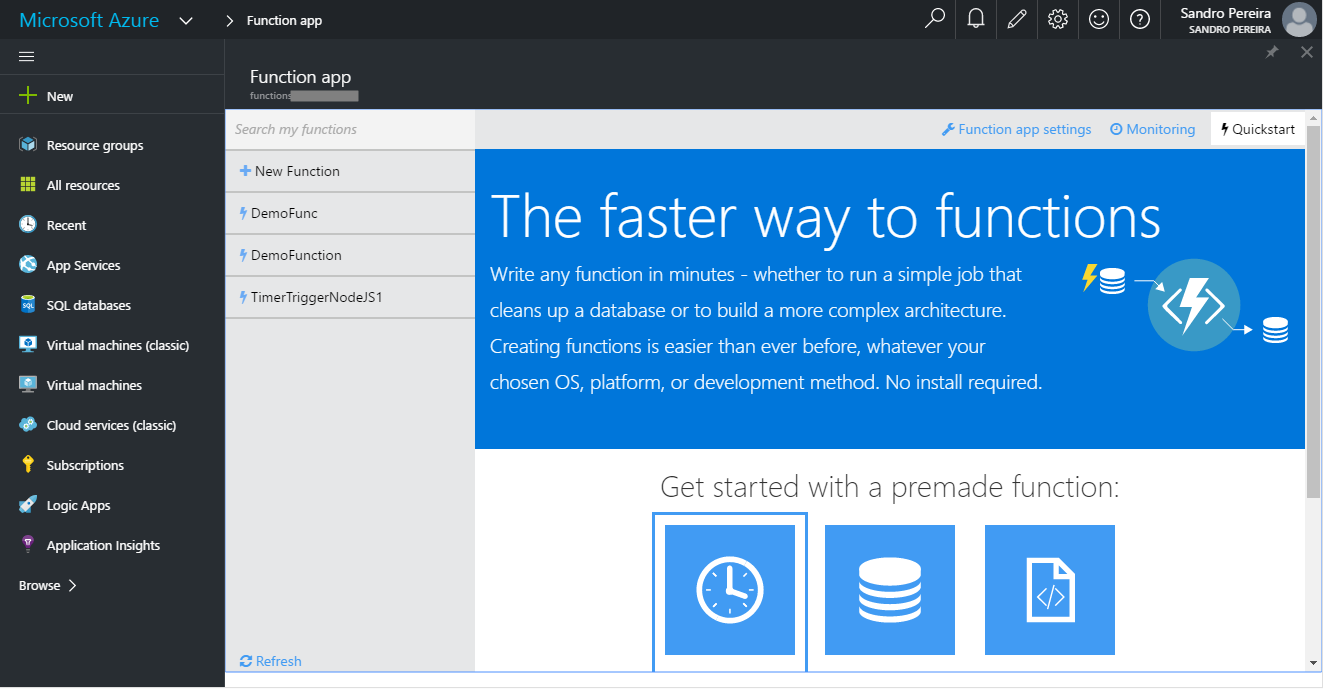Screen dimensions: 1323x689
Task: Click the Virtual machines monitor icon
Action: 28,385
